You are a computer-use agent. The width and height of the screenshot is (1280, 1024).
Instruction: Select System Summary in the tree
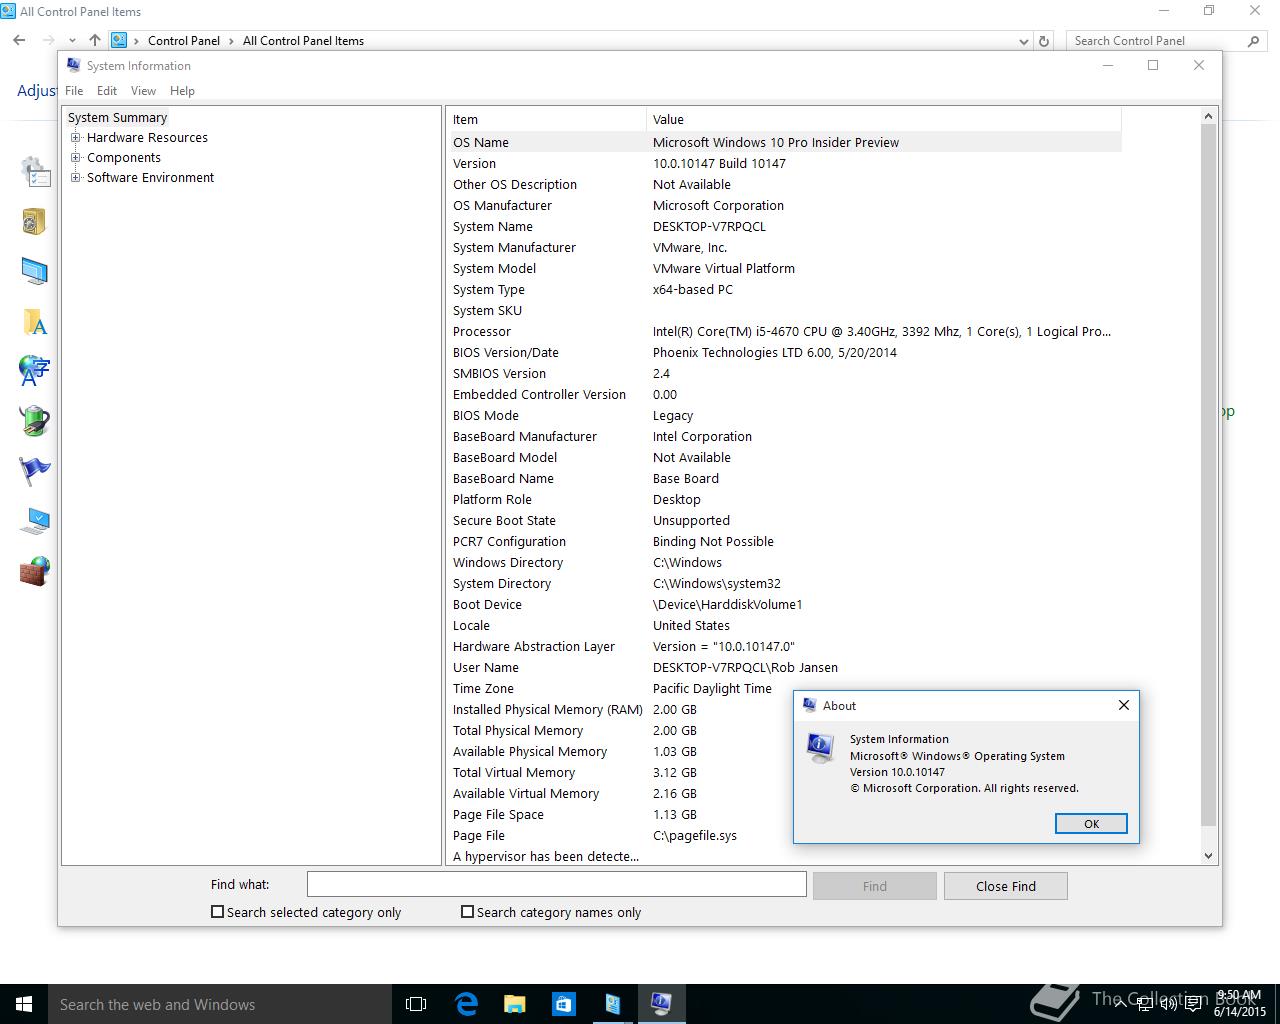pyautogui.click(x=117, y=118)
